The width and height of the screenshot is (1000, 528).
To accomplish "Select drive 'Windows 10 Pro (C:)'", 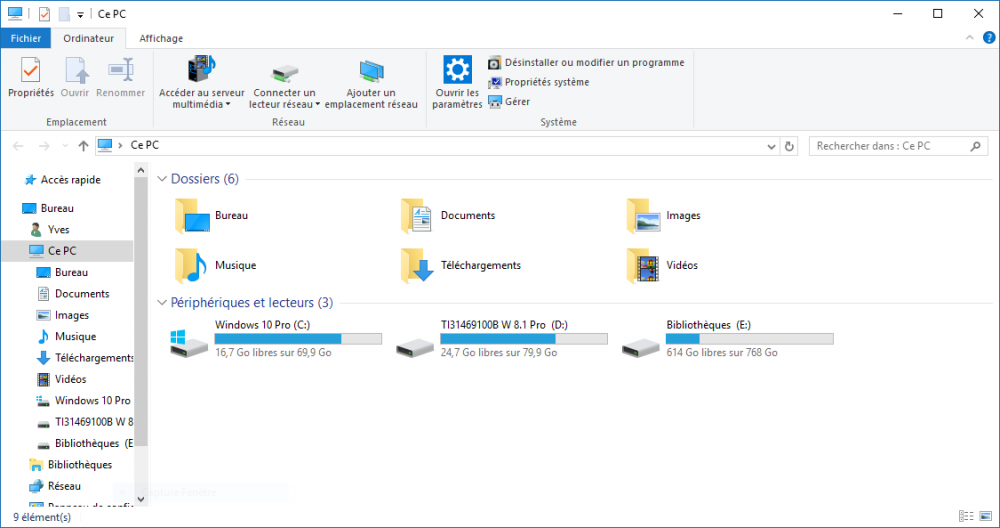I will tap(276, 339).
